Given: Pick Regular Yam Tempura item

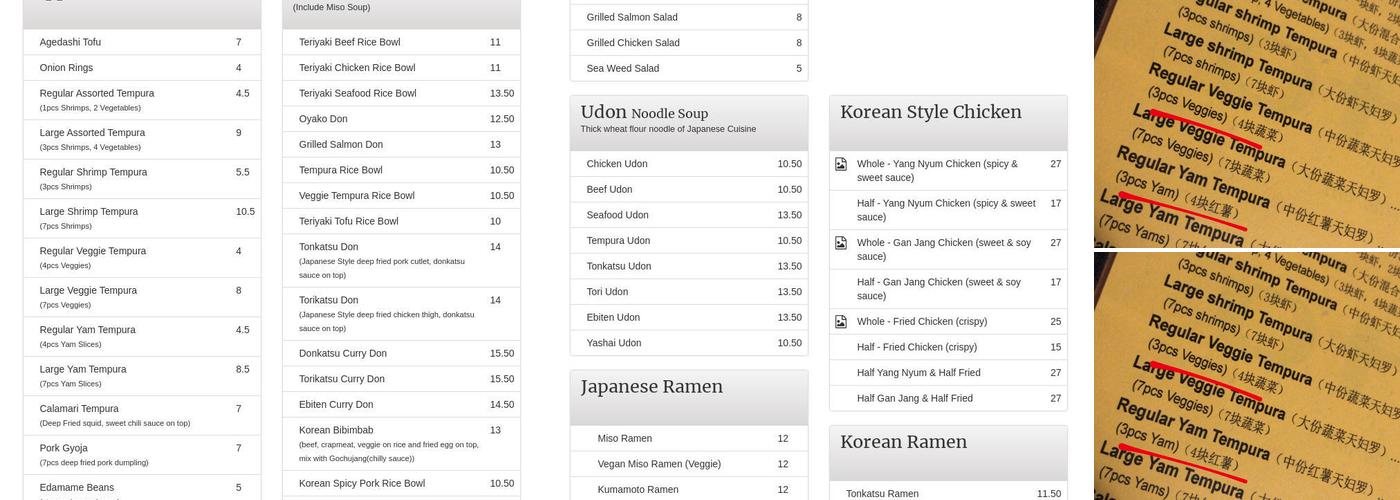Looking at the screenshot, I should tap(142, 336).
